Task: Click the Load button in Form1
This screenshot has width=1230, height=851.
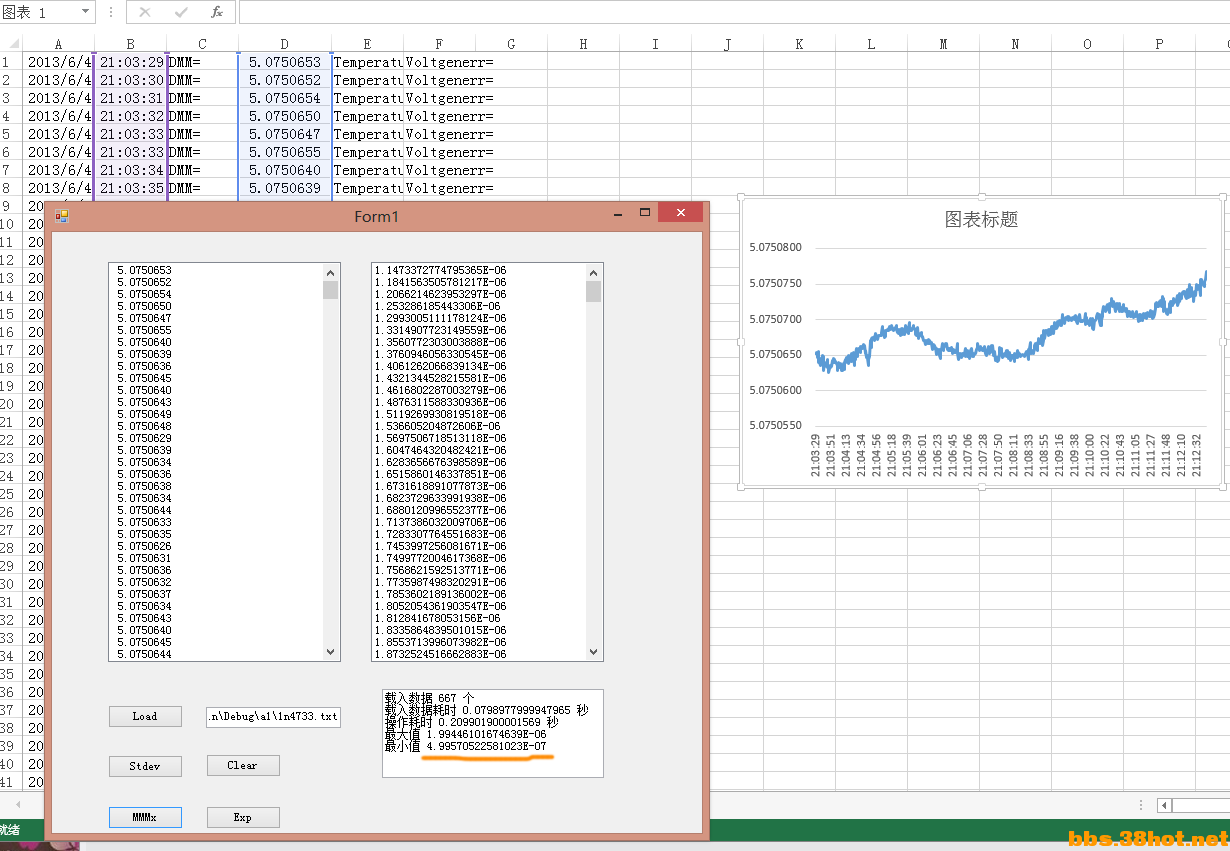Action: point(145,716)
